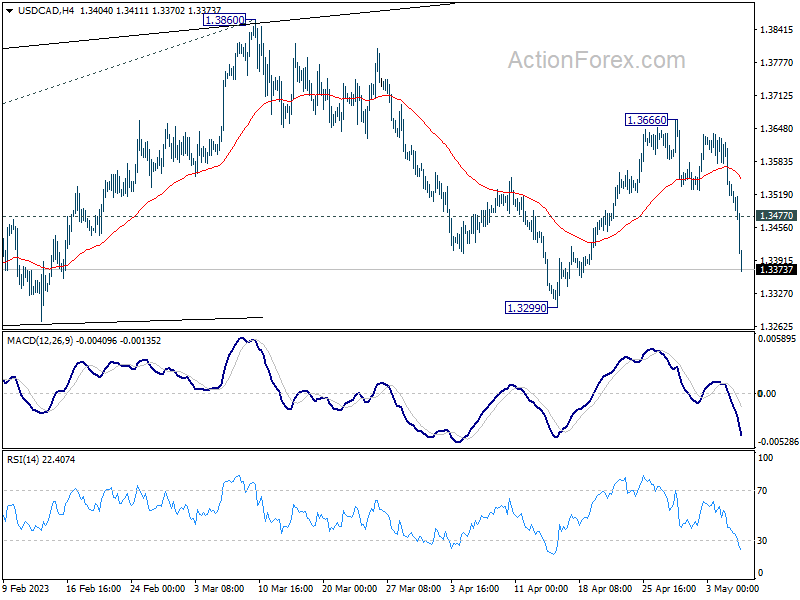The height and width of the screenshot is (600, 800).
Task: Click the 3 May 00:00 time label
Action: 732,588
